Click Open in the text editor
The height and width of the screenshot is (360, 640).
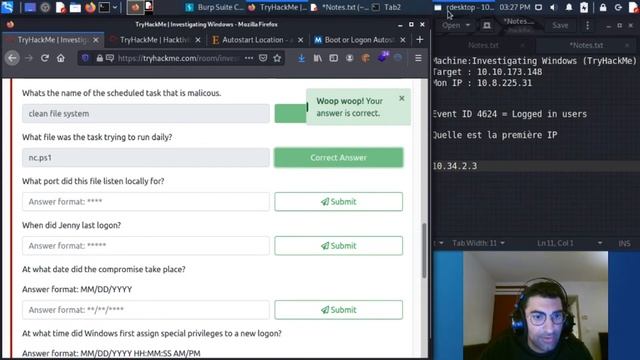pyautogui.click(x=451, y=25)
